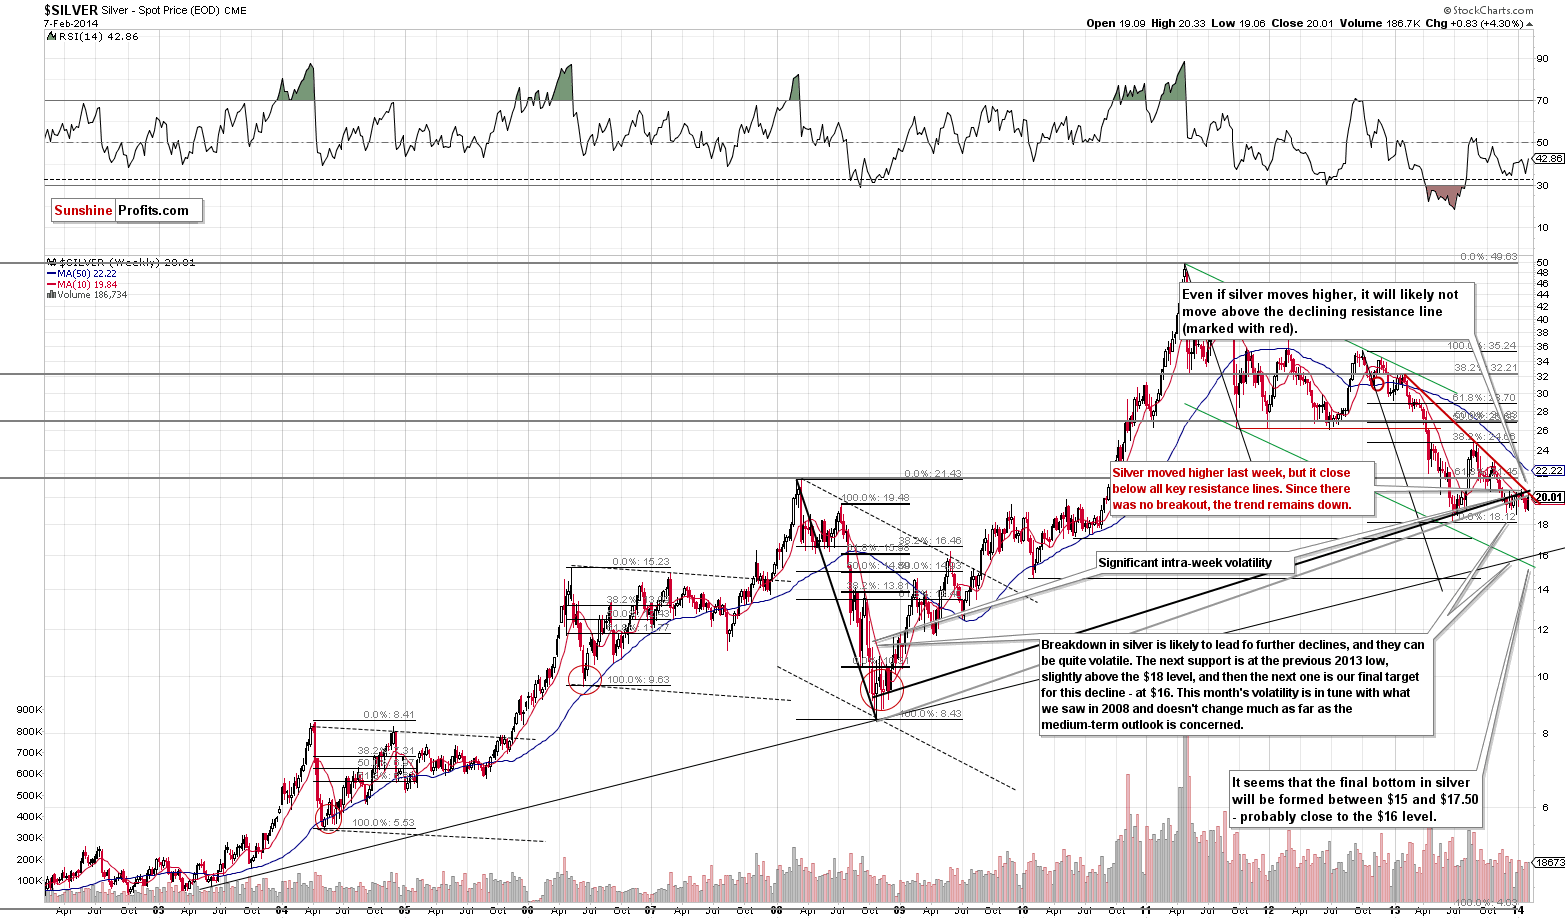Click the 22.22 moving average tag on axis

coord(1549,470)
